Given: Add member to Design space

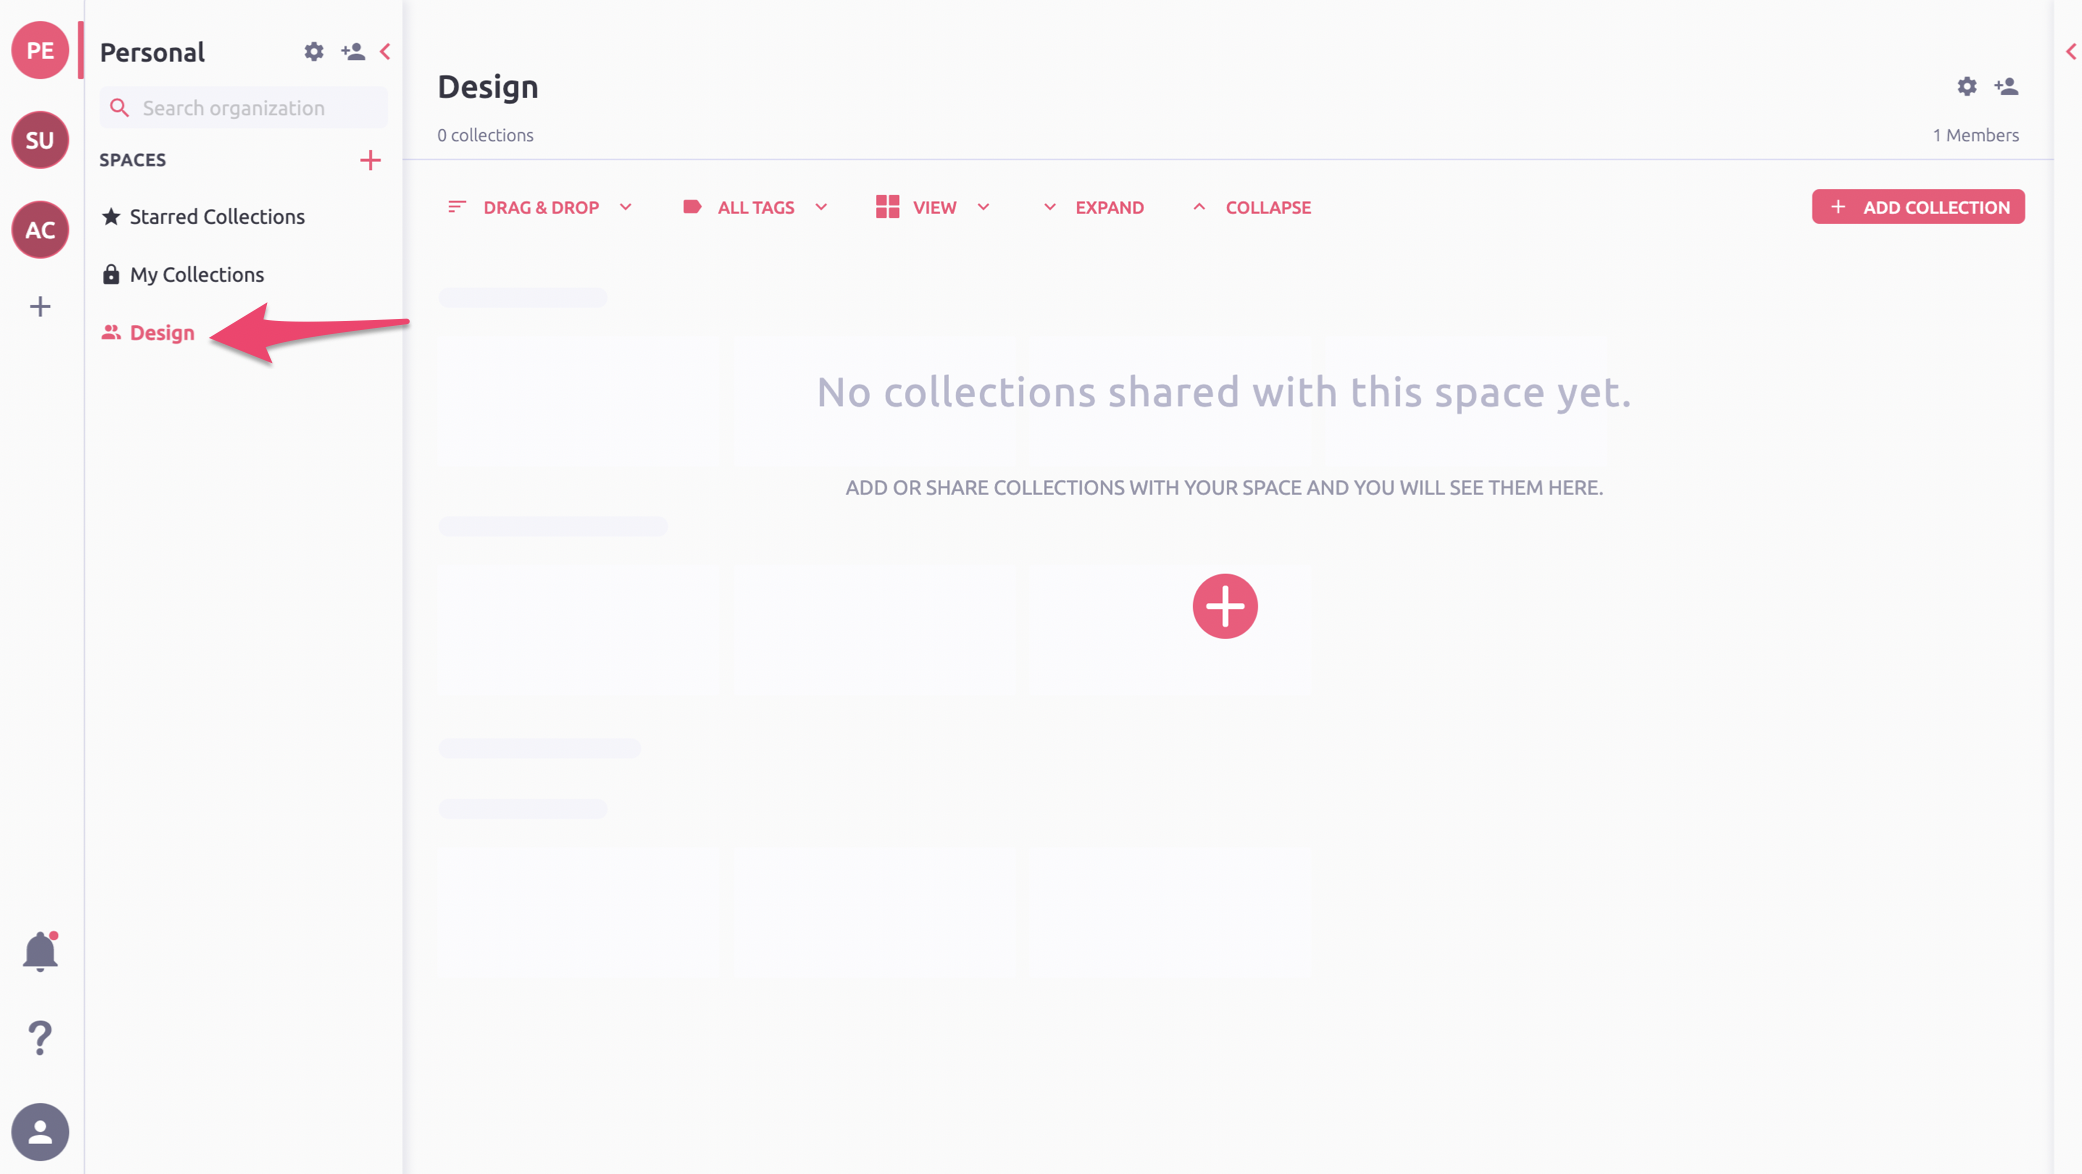Looking at the screenshot, I should pyautogui.click(x=2006, y=87).
